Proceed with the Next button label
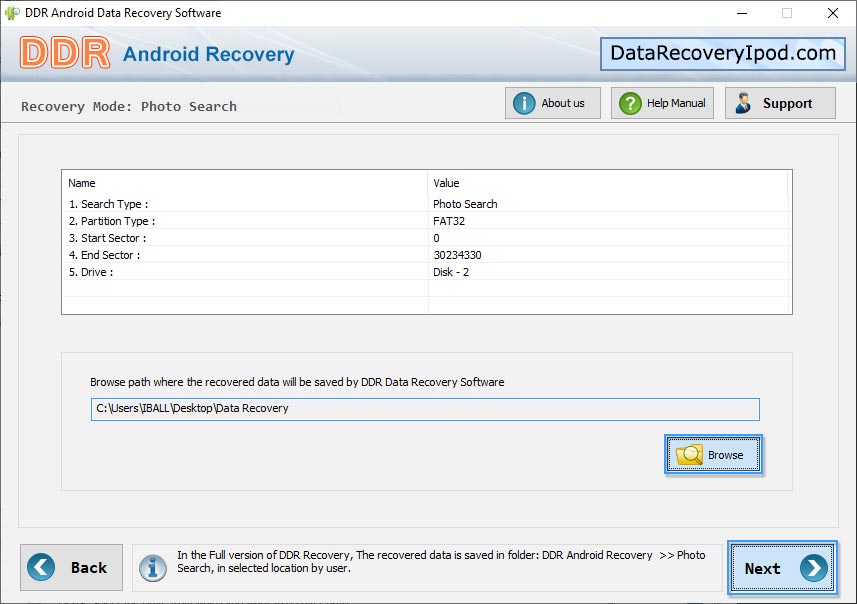 point(762,568)
